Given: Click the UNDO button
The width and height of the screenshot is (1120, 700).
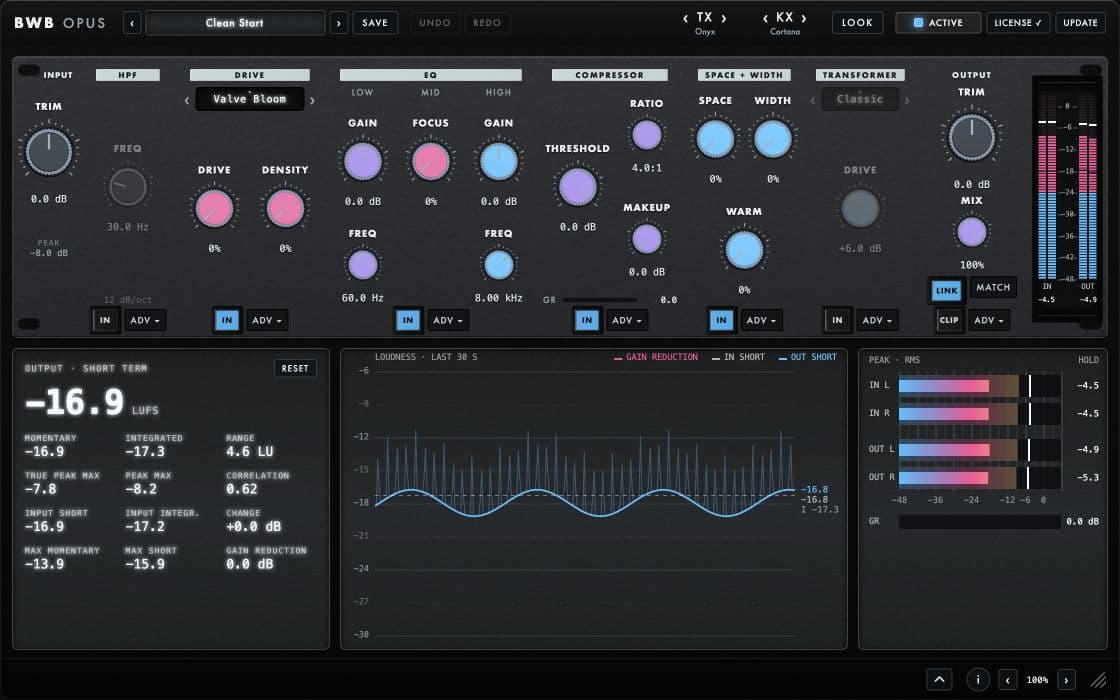Looking at the screenshot, I should pyautogui.click(x=435, y=23).
